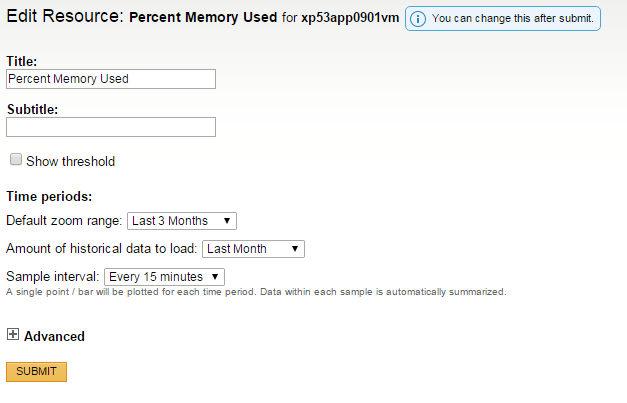Expand the Advanced section label
The width and height of the screenshot is (627, 403).
click(54, 336)
